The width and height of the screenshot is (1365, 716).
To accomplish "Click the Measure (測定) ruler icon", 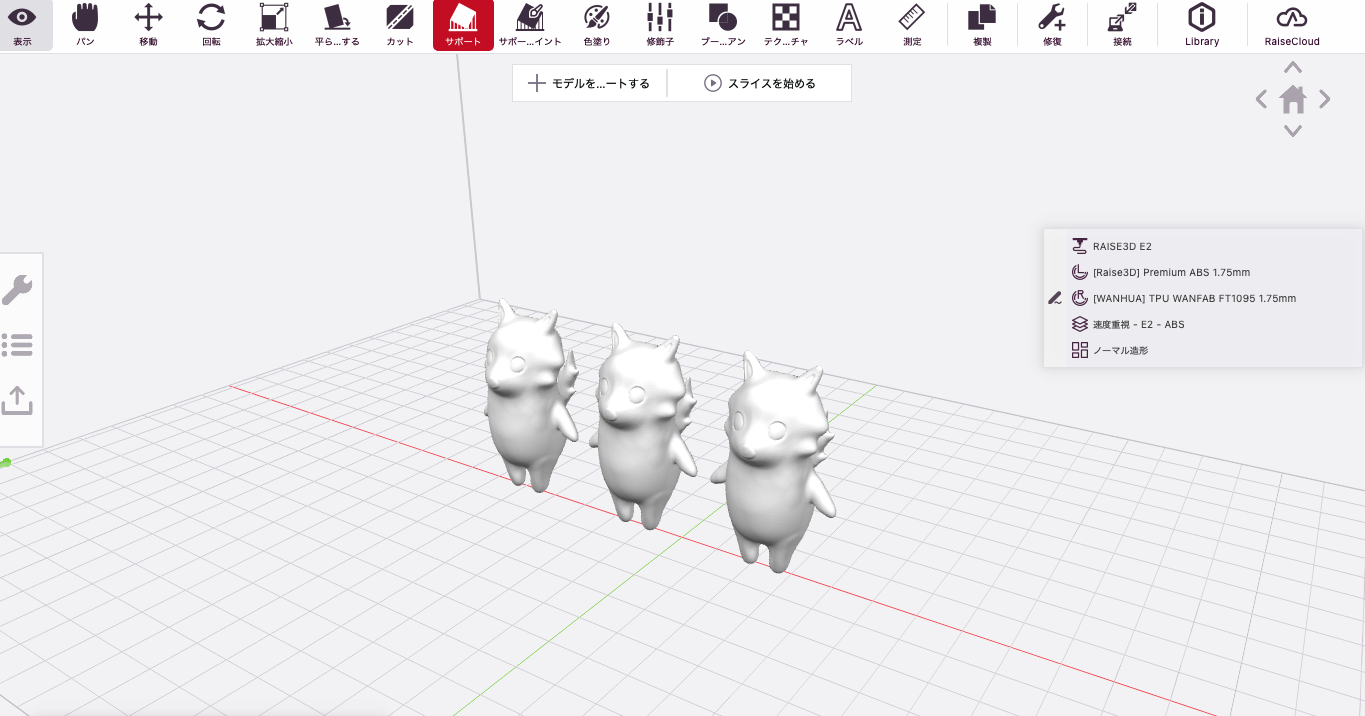I will coord(911,24).
